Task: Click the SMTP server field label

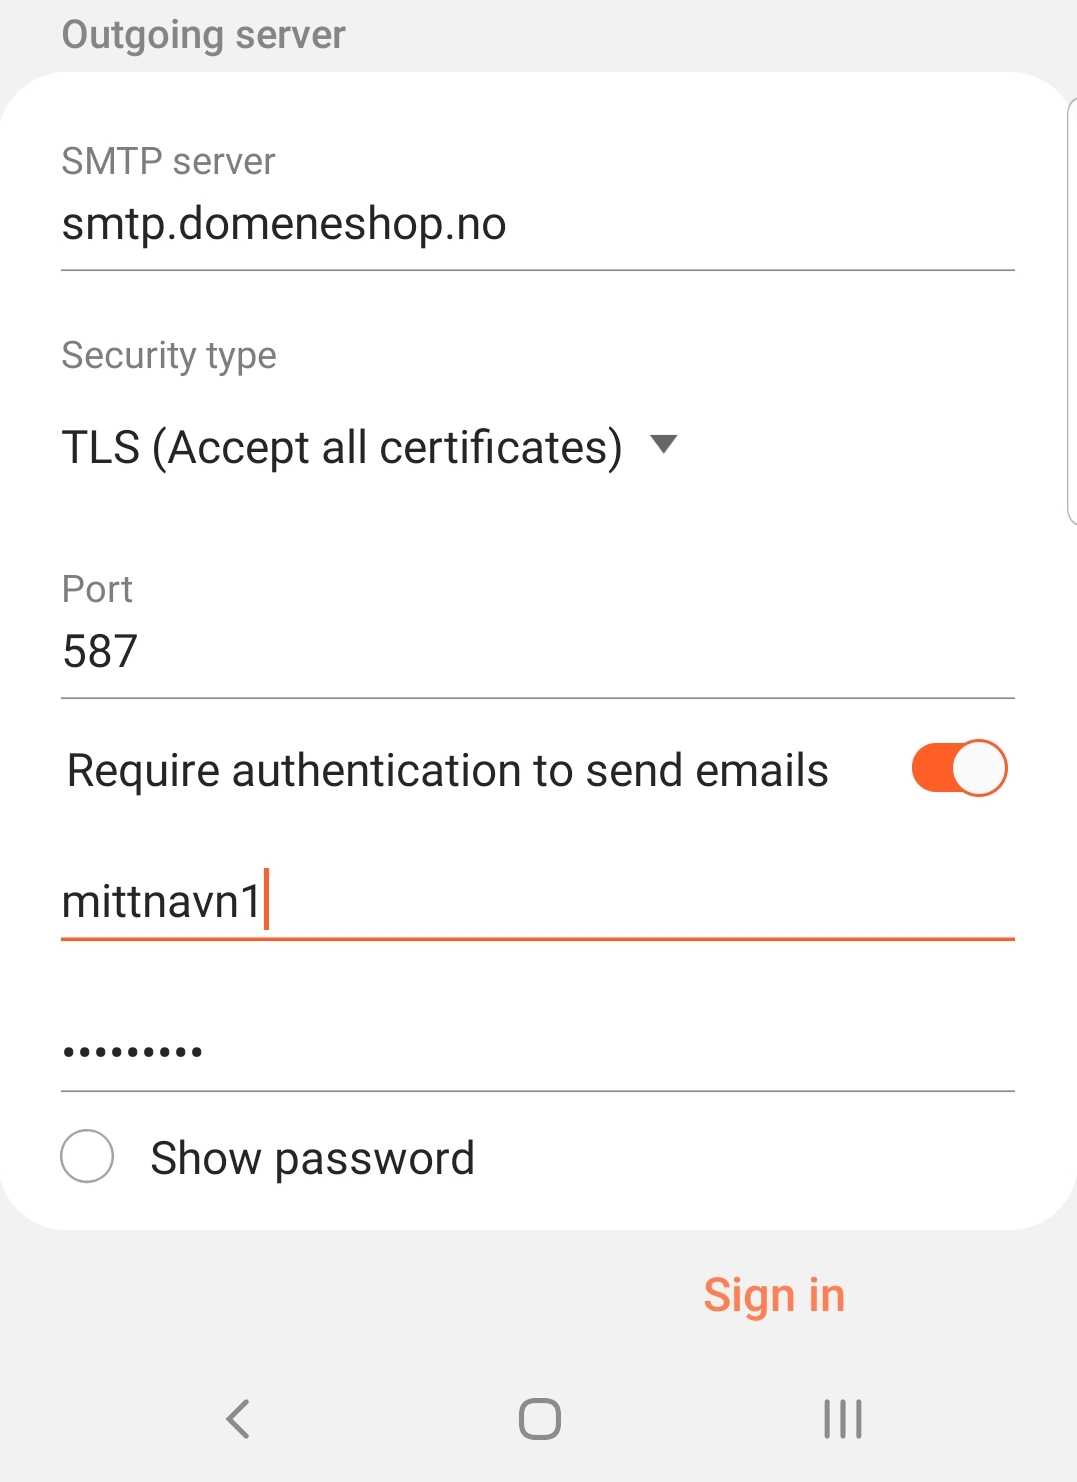Action: click(168, 161)
